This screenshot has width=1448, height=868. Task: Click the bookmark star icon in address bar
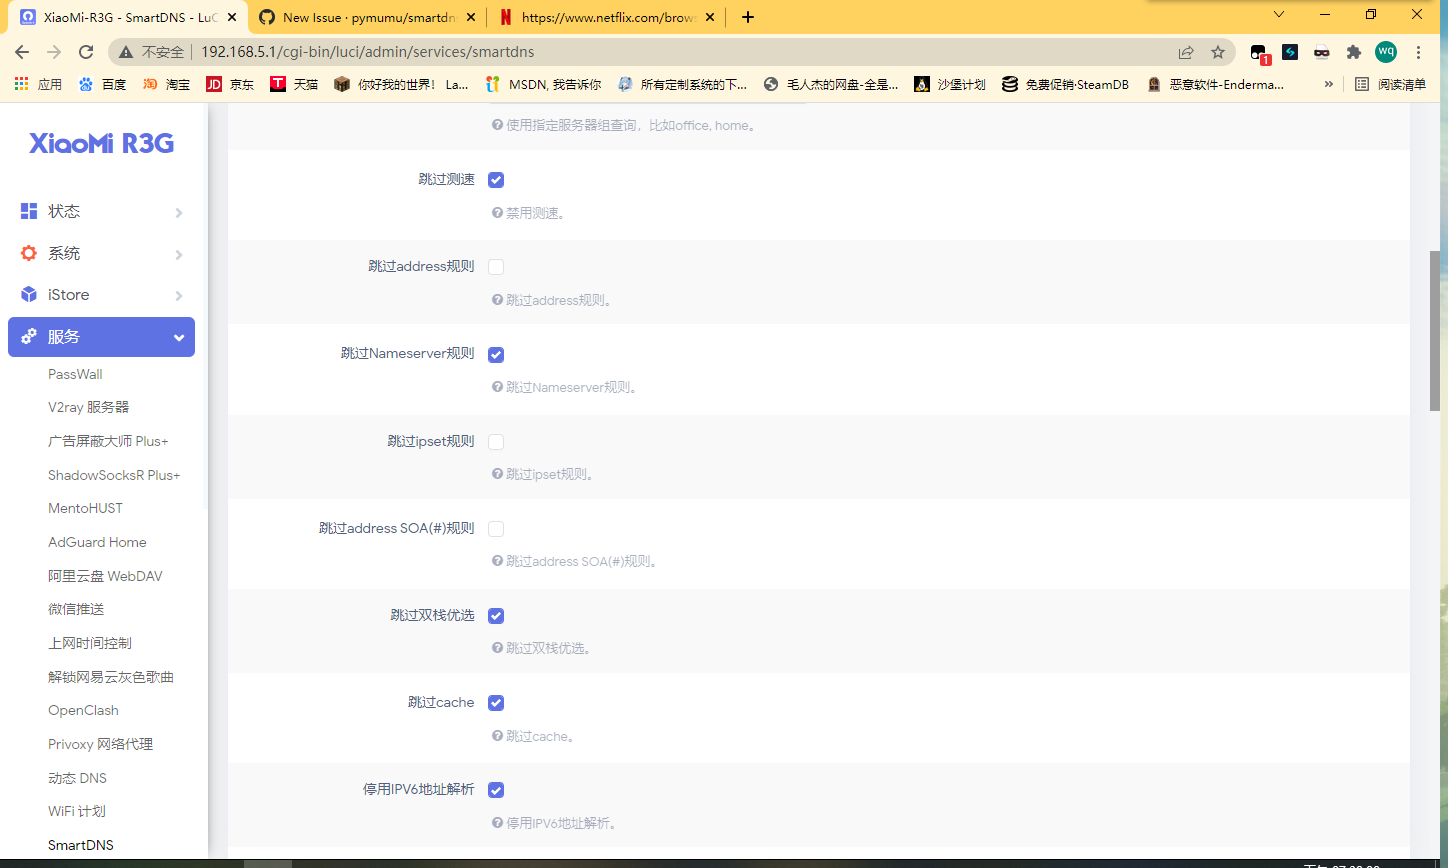pyautogui.click(x=1217, y=51)
